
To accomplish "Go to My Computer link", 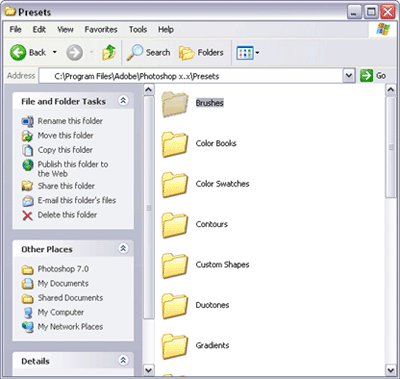I will [x=61, y=312].
